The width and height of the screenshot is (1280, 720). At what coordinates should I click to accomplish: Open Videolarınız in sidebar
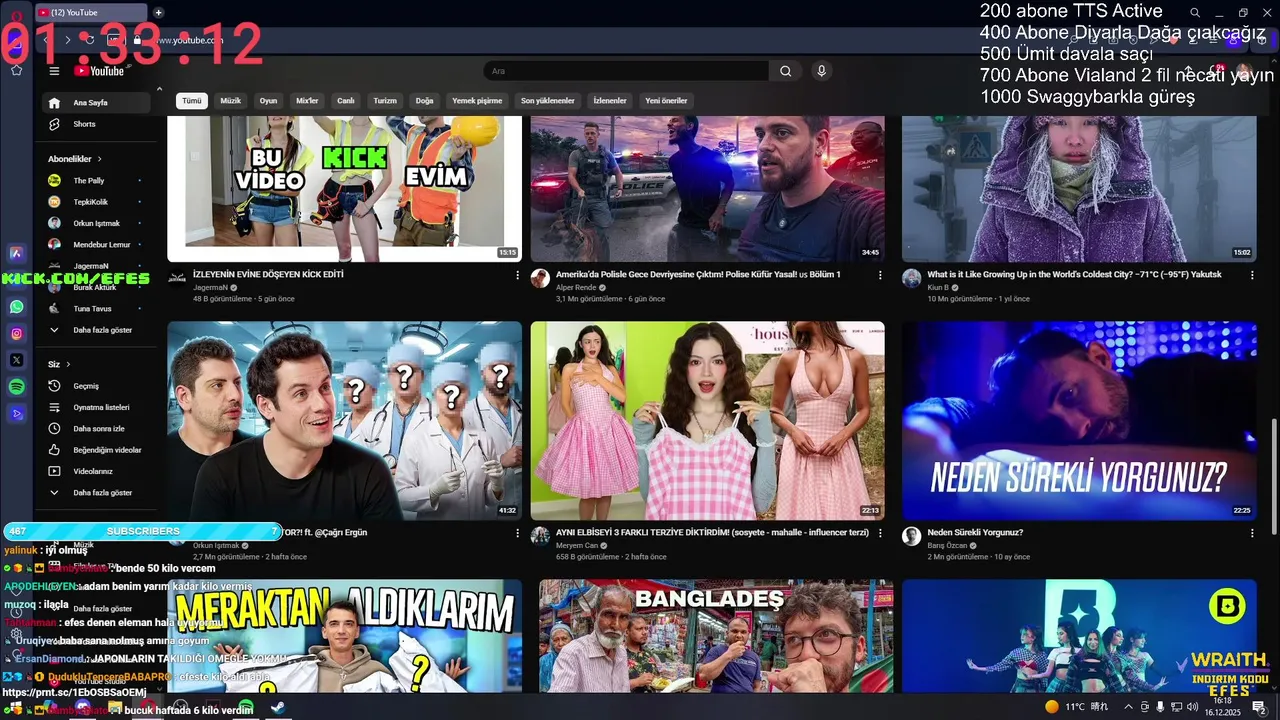[x=96, y=471]
